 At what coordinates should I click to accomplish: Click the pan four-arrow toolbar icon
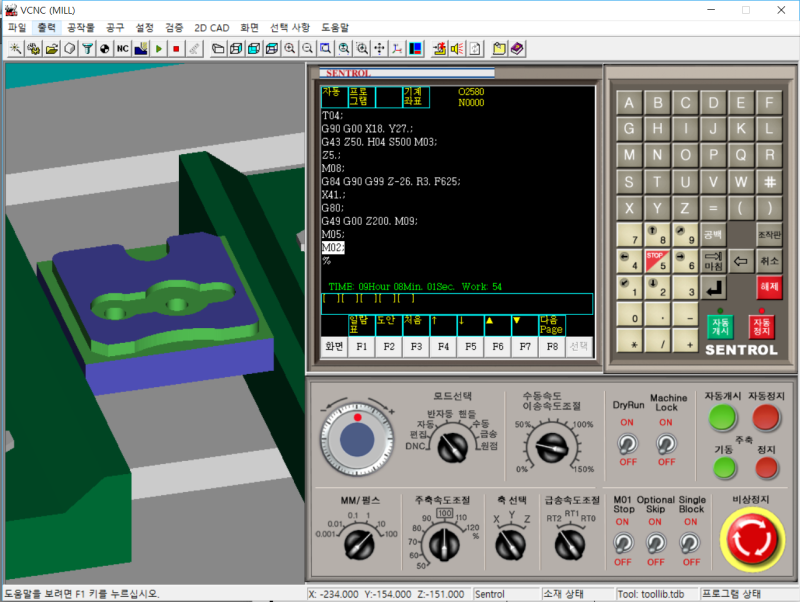coord(379,48)
